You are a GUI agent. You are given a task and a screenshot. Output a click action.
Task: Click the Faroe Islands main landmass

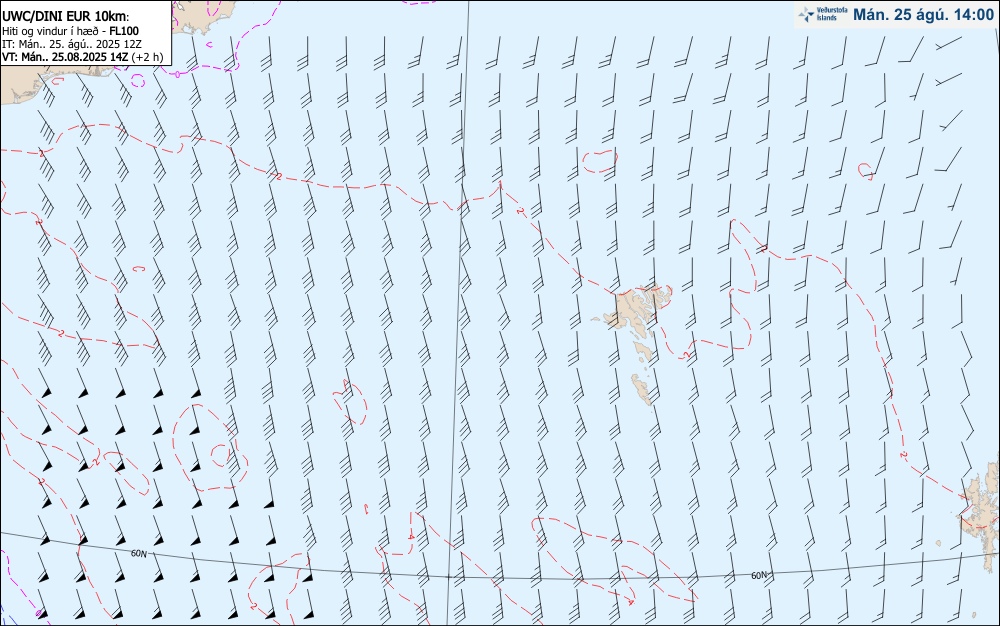click(635, 307)
